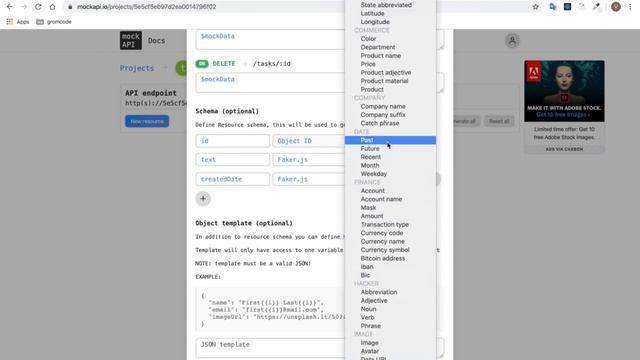
Task: Click the browser back arrow
Action: coord(10,7)
